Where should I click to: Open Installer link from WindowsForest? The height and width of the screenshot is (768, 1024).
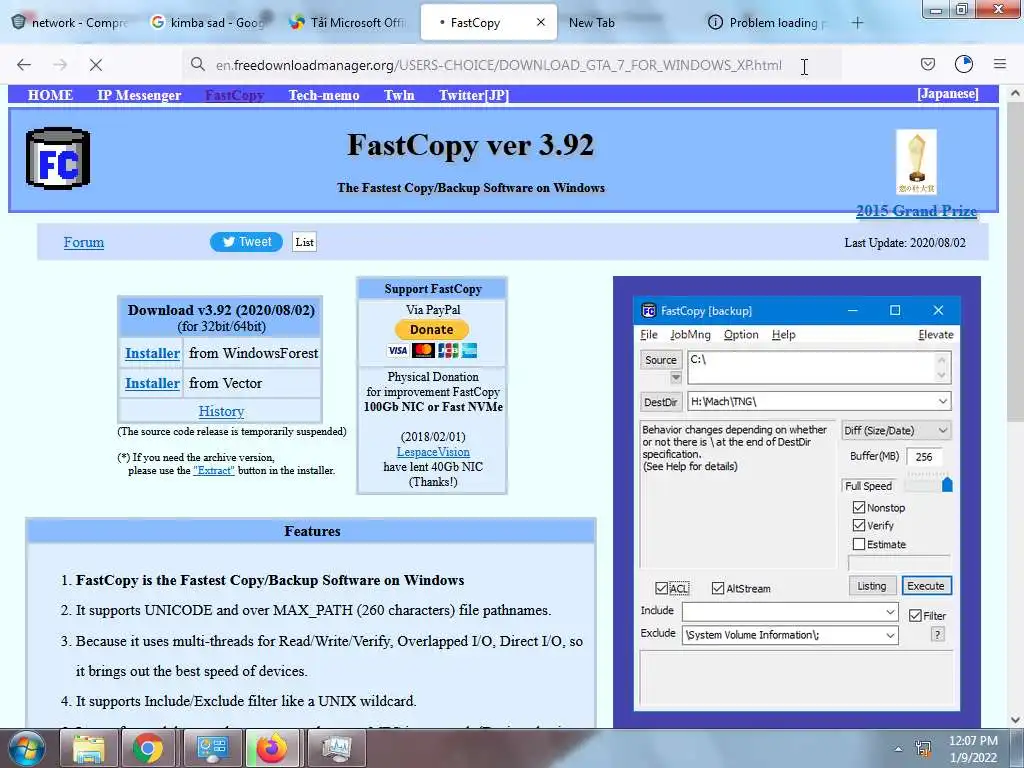[152, 353]
